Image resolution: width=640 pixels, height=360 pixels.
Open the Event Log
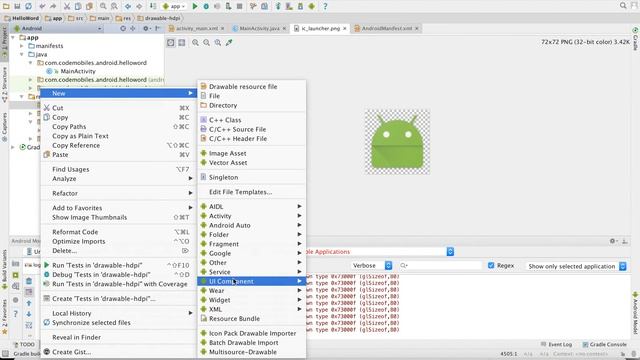coord(556,344)
